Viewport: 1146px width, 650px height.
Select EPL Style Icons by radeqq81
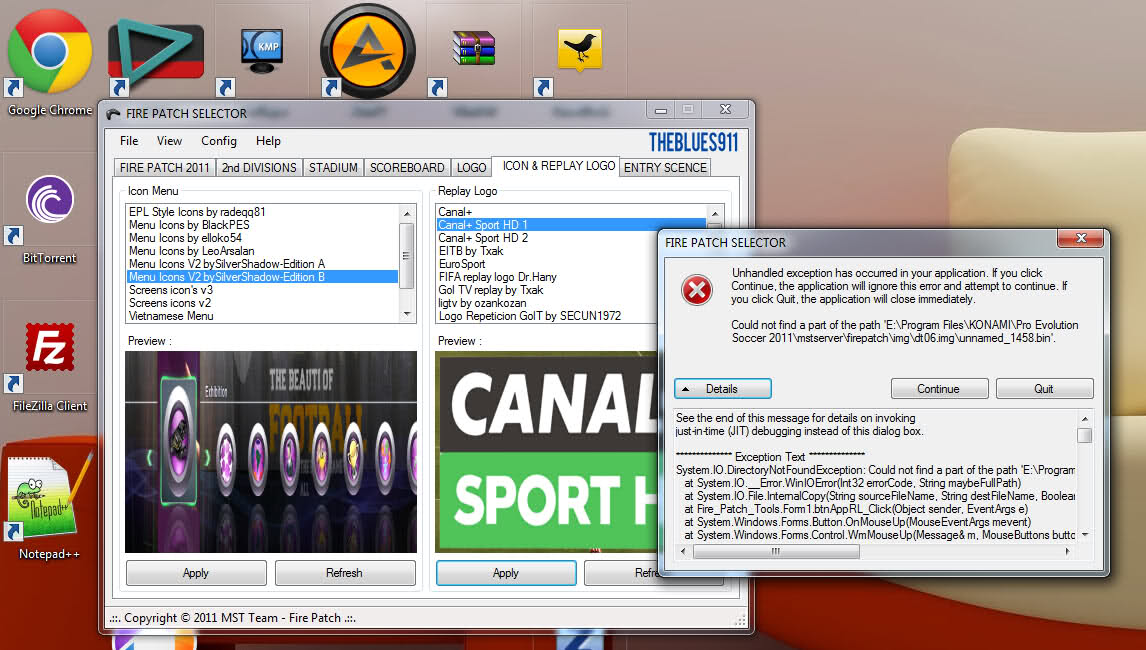[262, 212]
